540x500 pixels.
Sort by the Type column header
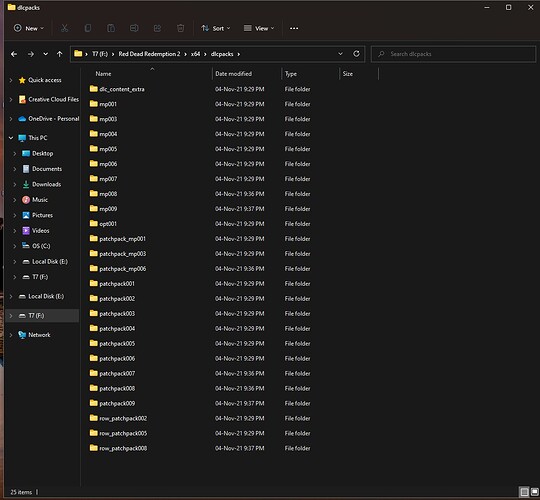(291, 74)
